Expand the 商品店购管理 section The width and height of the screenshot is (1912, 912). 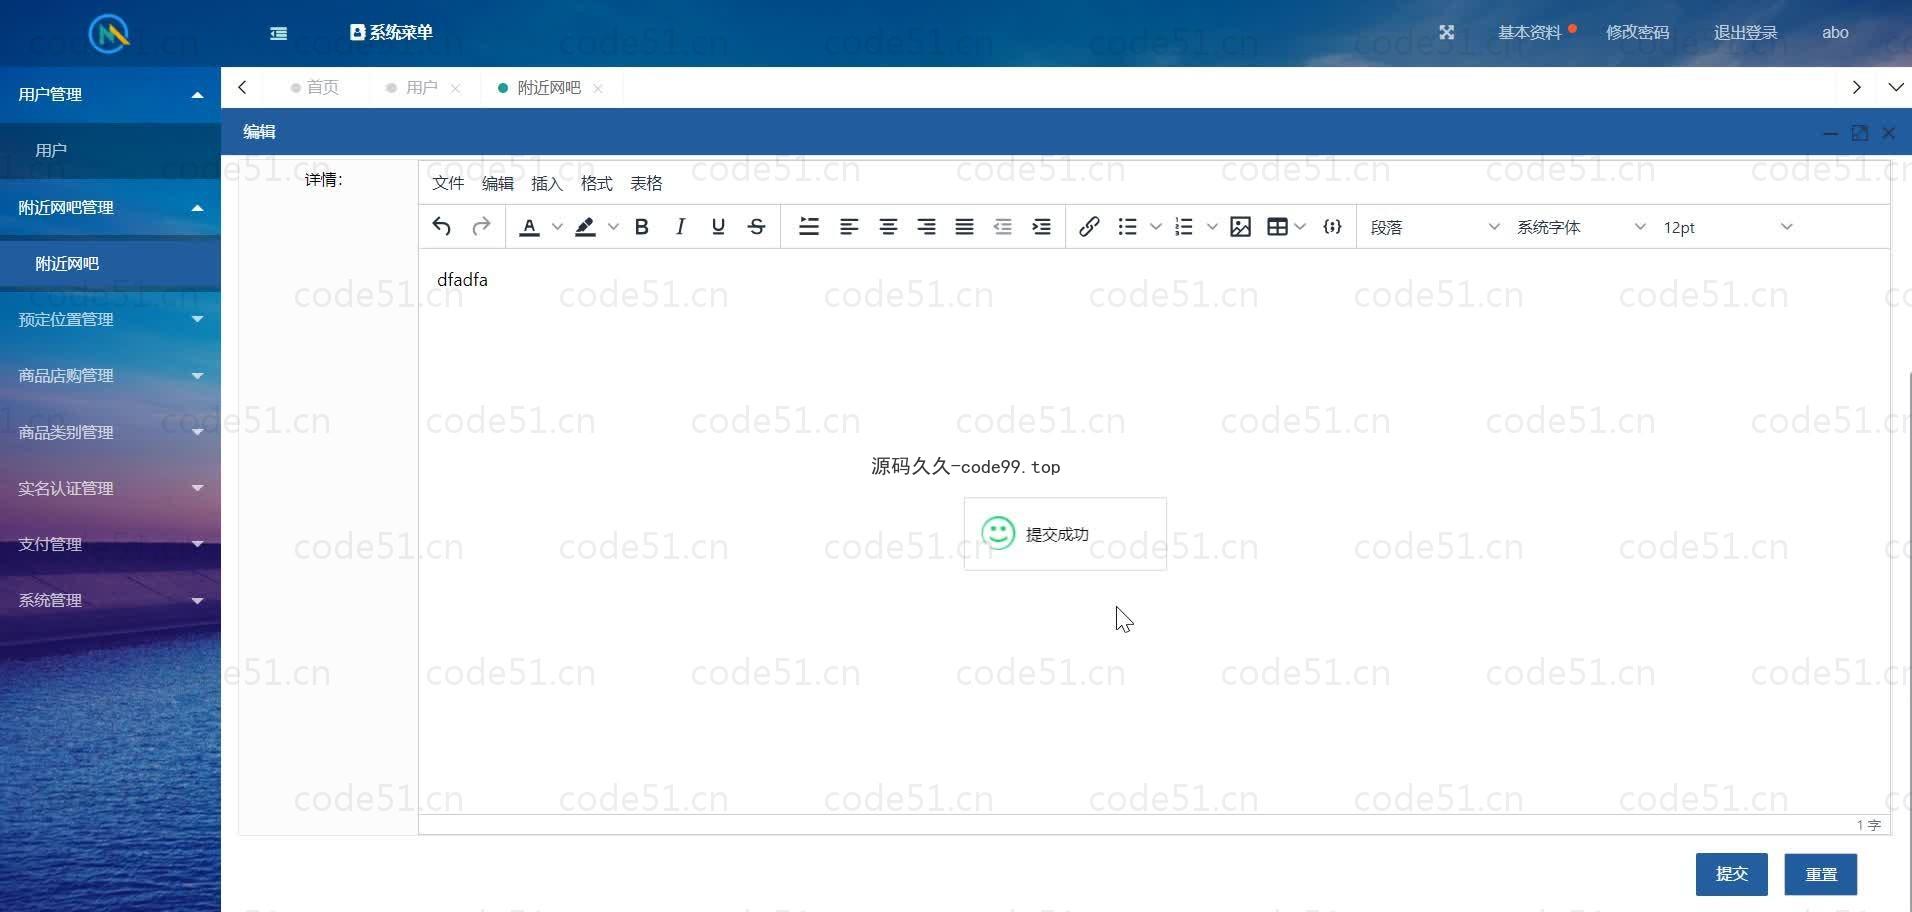110,375
